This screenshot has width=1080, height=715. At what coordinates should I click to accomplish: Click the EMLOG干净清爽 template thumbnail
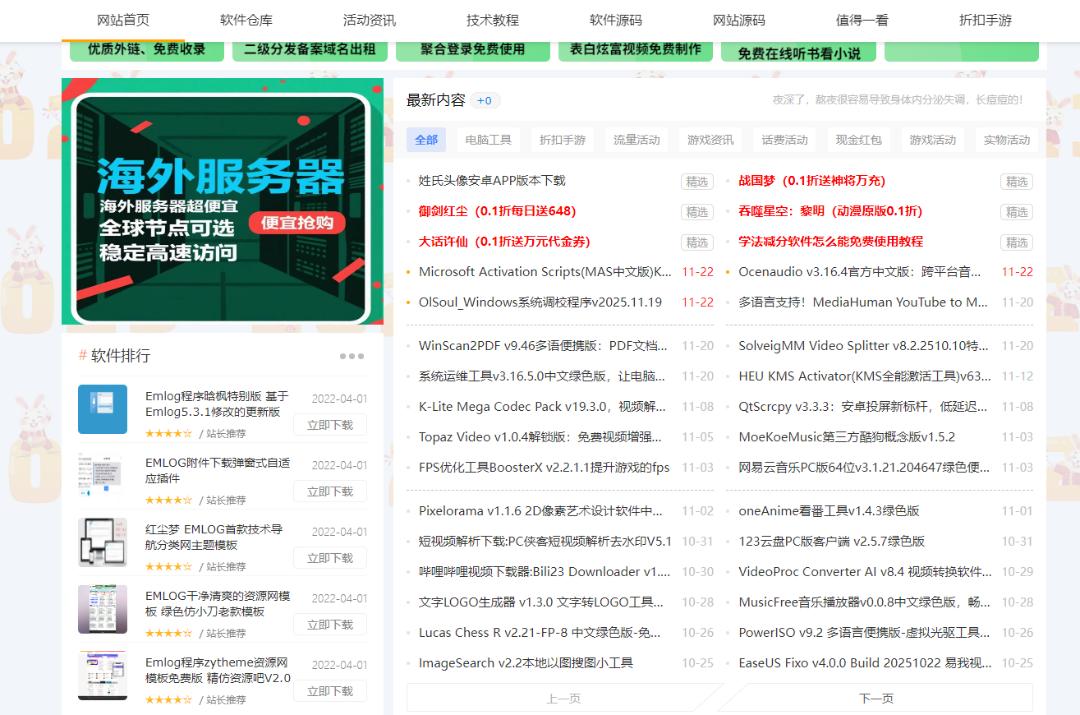102,609
